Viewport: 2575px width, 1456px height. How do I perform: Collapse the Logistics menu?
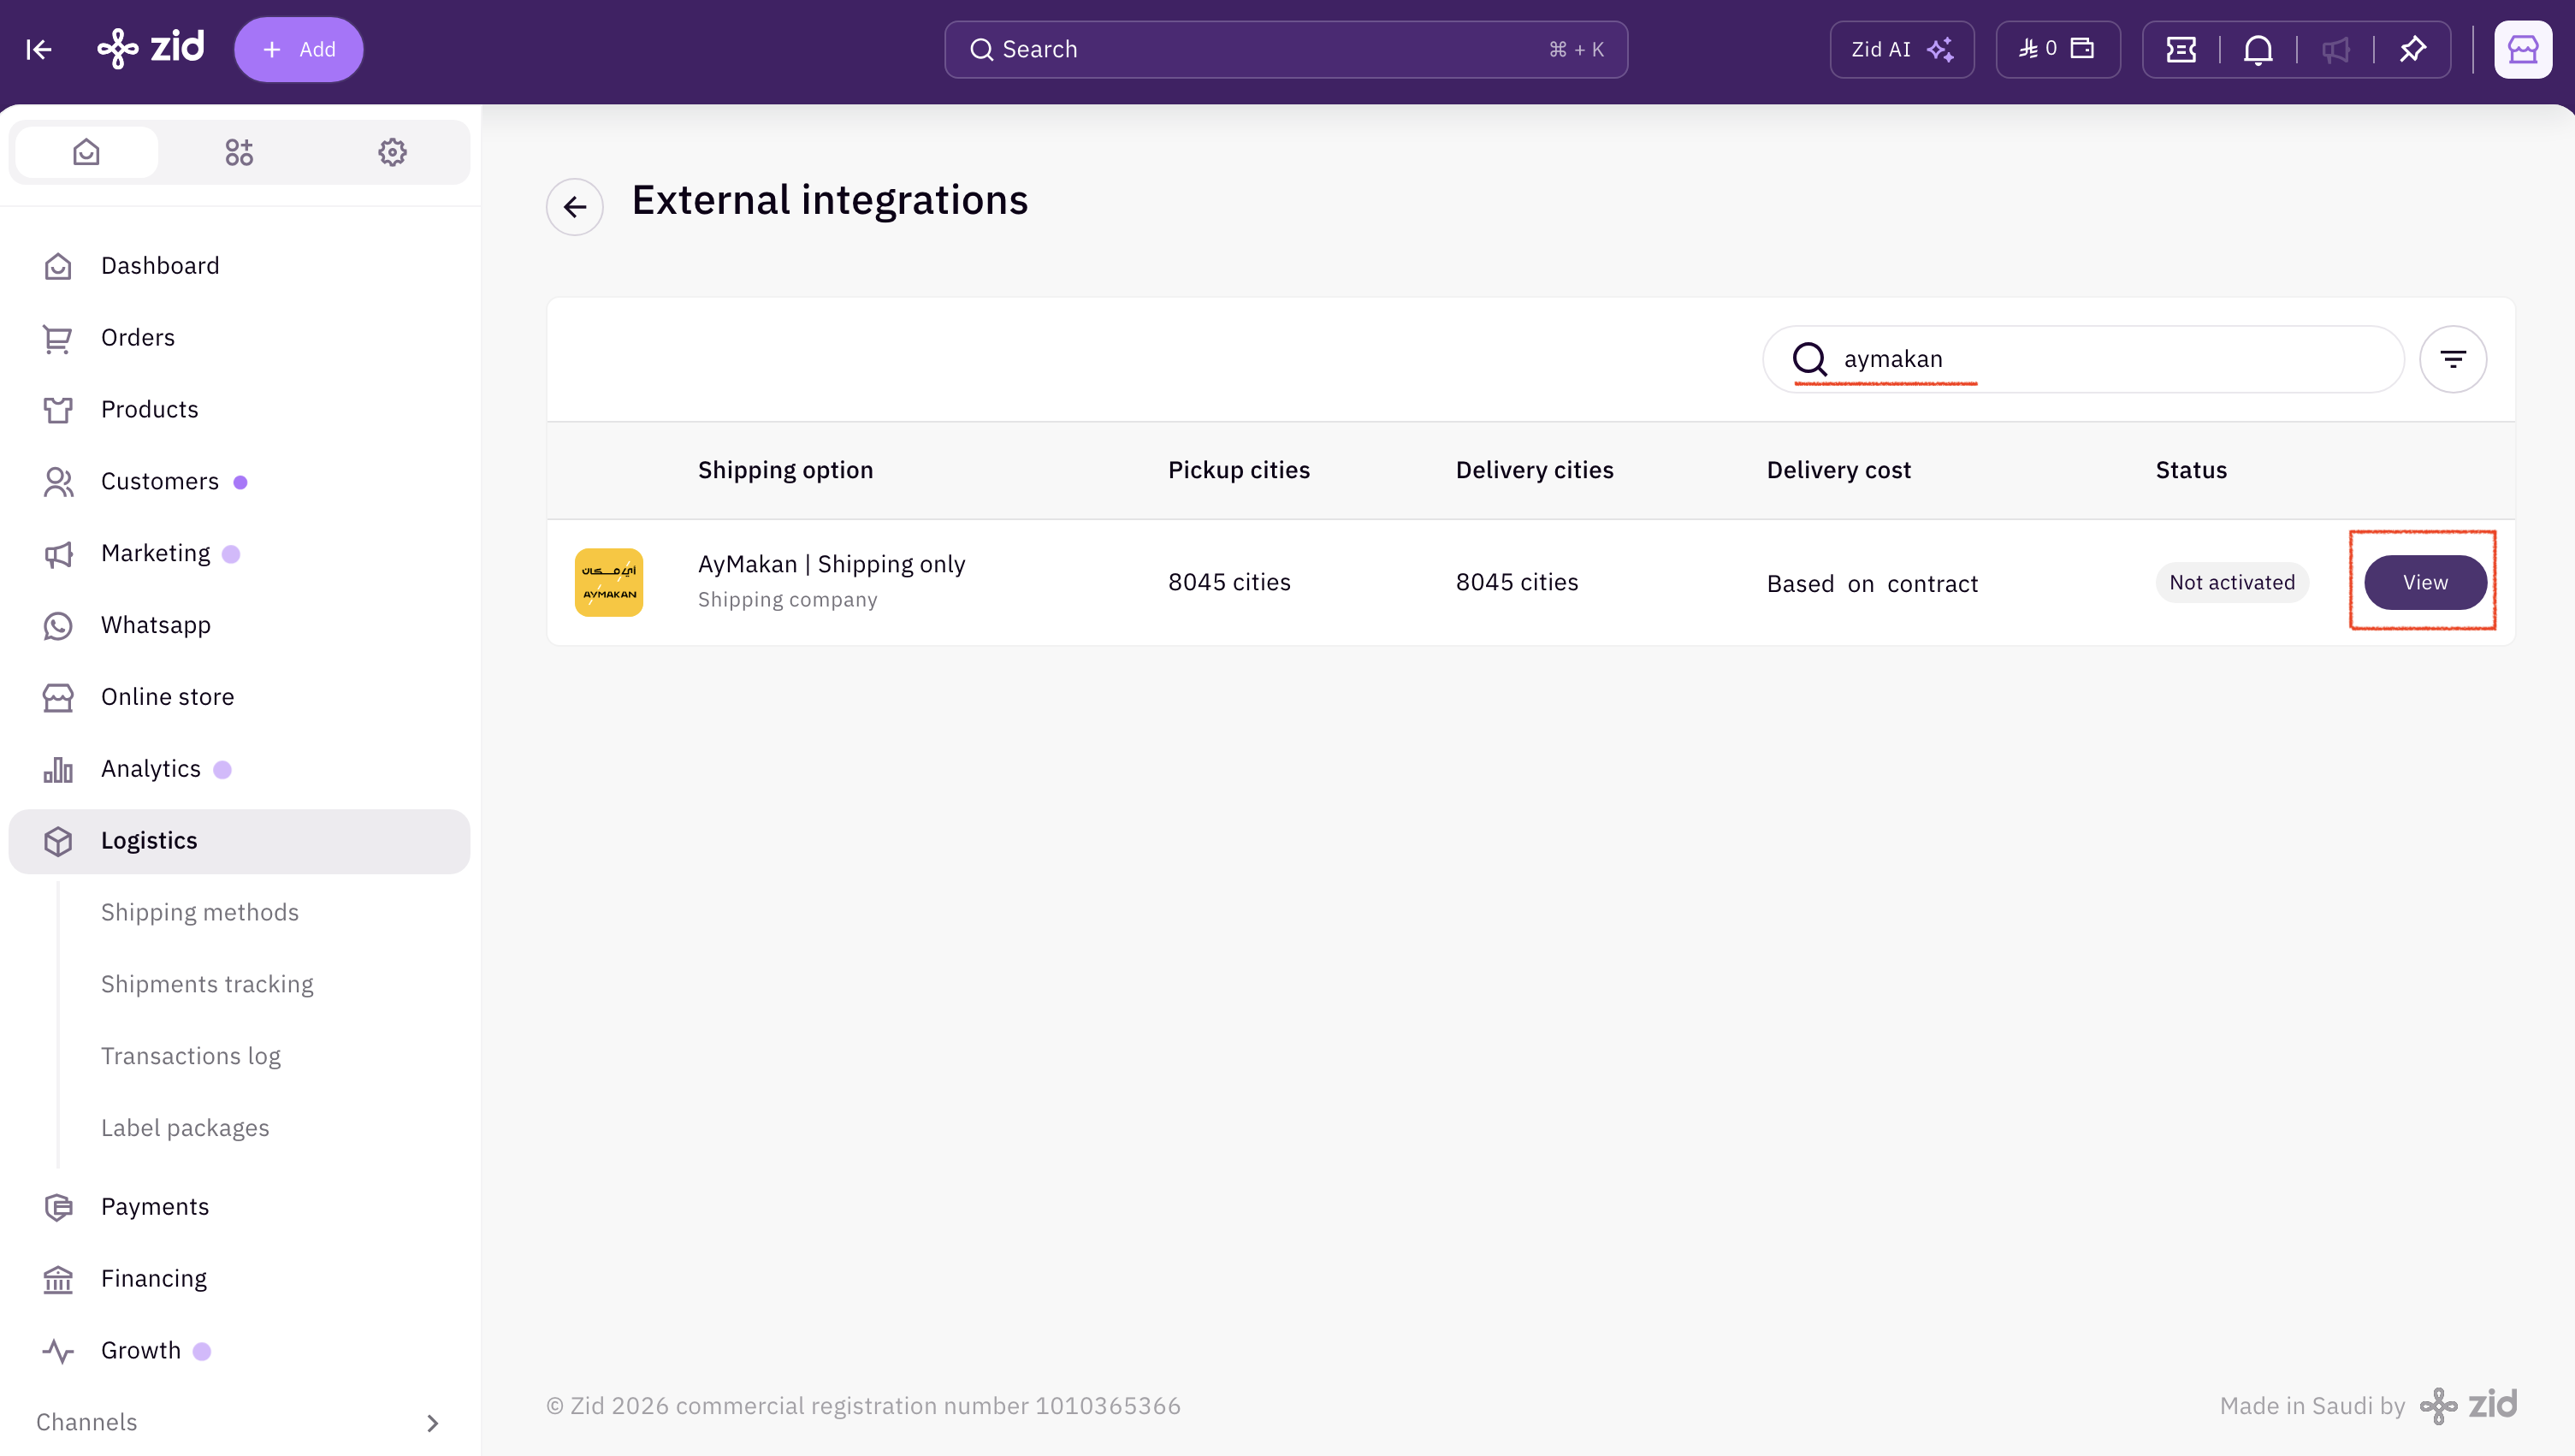[x=239, y=841]
